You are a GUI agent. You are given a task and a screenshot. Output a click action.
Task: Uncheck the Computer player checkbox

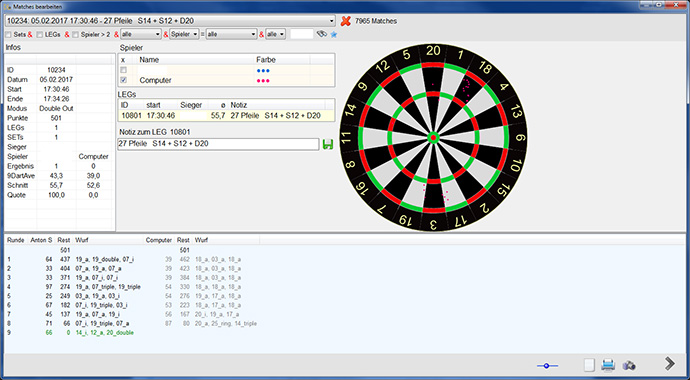[x=124, y=80]
